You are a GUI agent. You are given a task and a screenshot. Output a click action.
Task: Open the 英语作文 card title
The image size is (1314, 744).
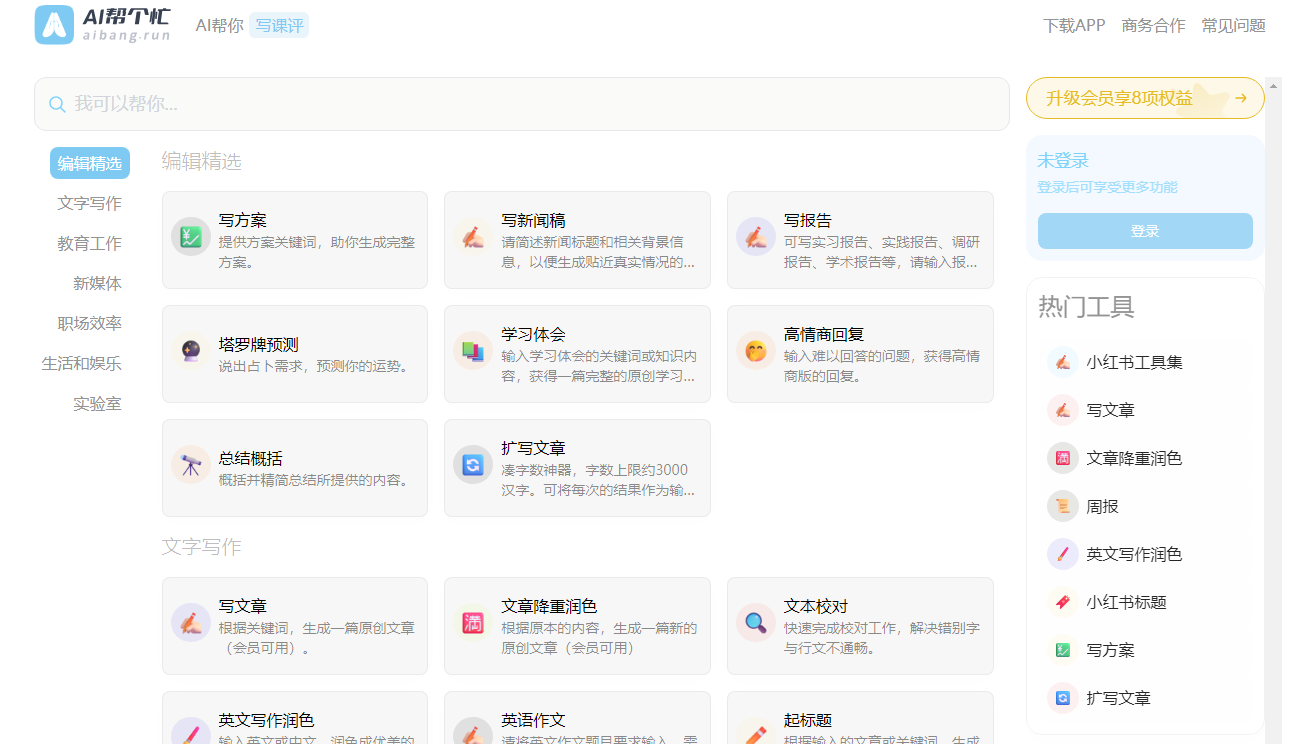534,720
